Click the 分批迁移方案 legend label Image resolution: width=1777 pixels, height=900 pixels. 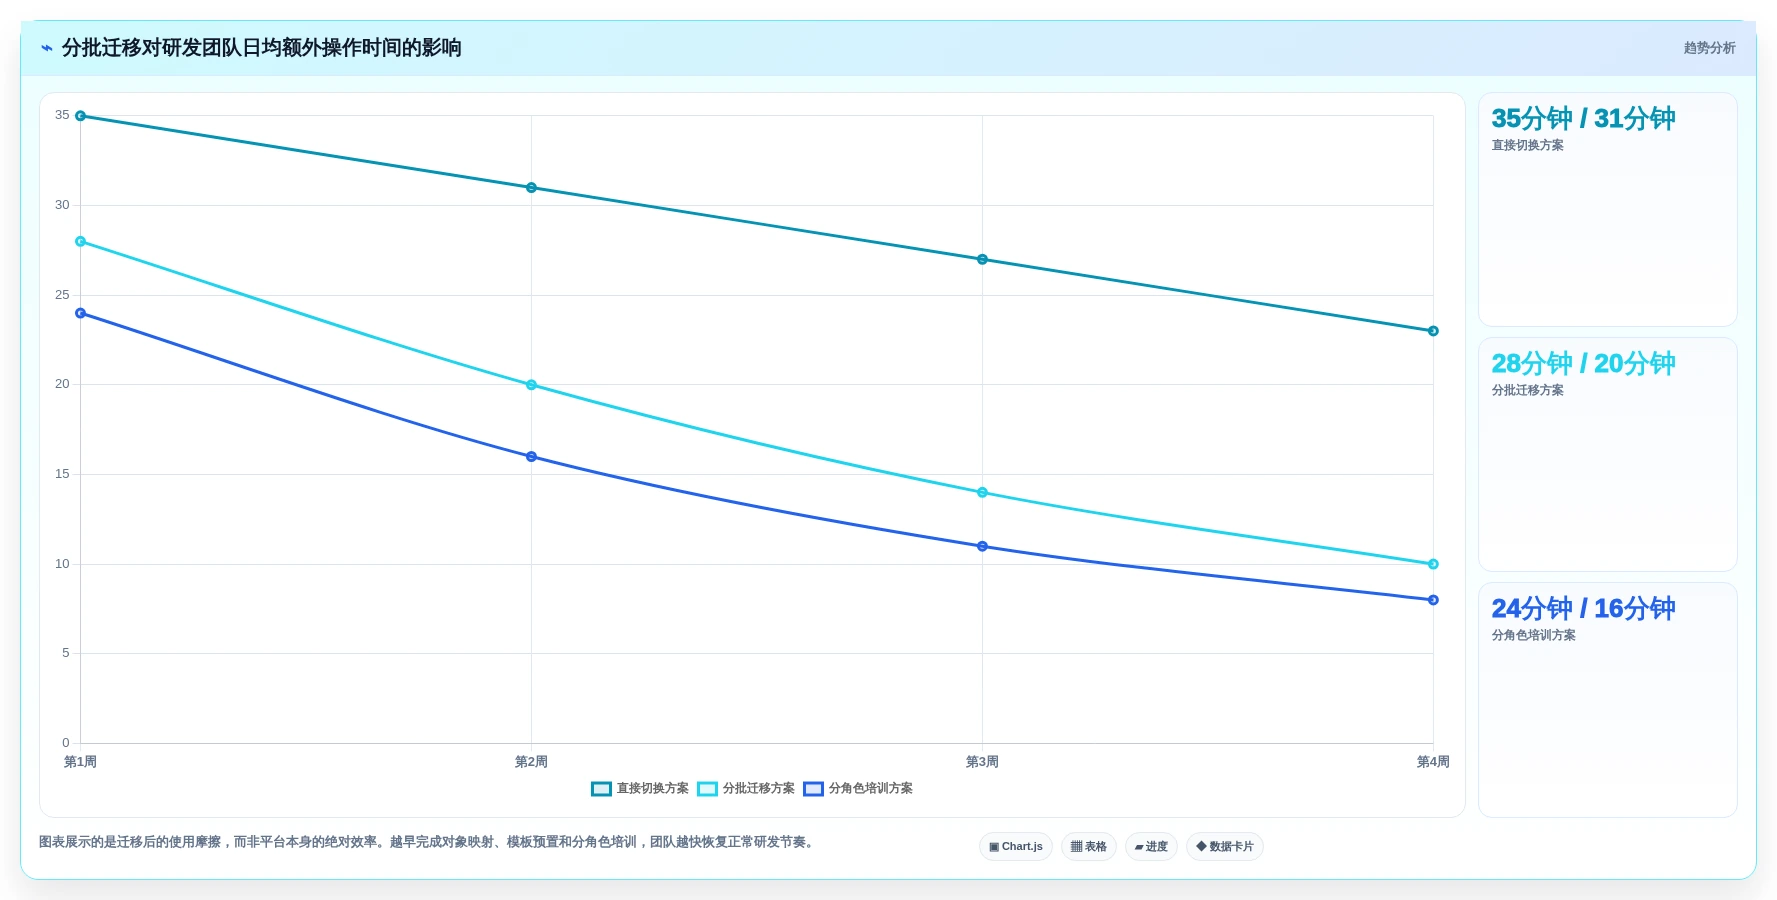click(x=758, y=789)
